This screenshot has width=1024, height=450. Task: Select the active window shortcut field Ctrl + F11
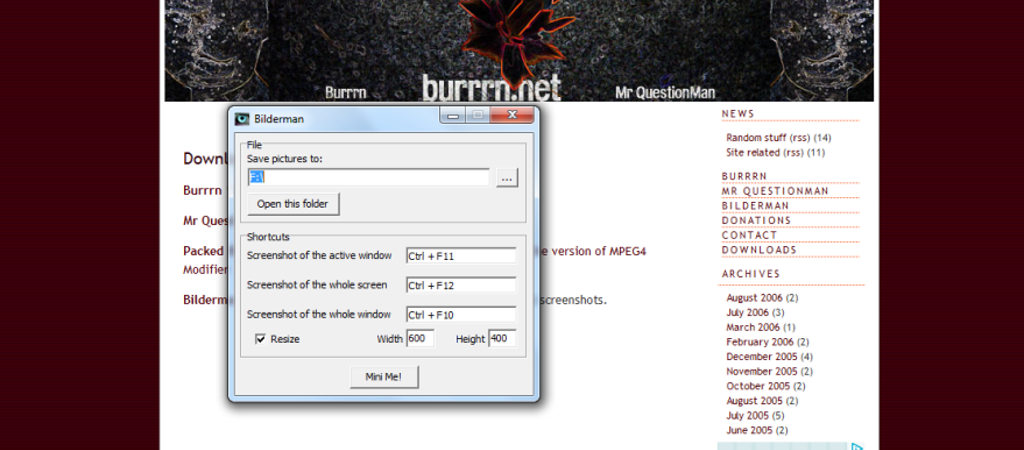coord(461,256)
